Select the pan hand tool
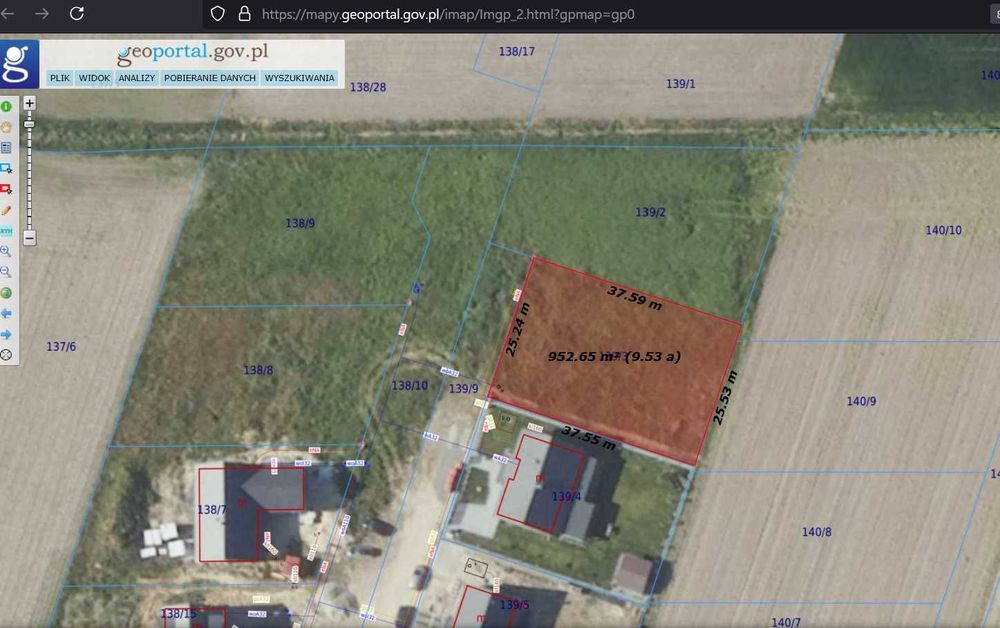The height and width of the screenshot is (628, 1000). (x=6, y=127)
